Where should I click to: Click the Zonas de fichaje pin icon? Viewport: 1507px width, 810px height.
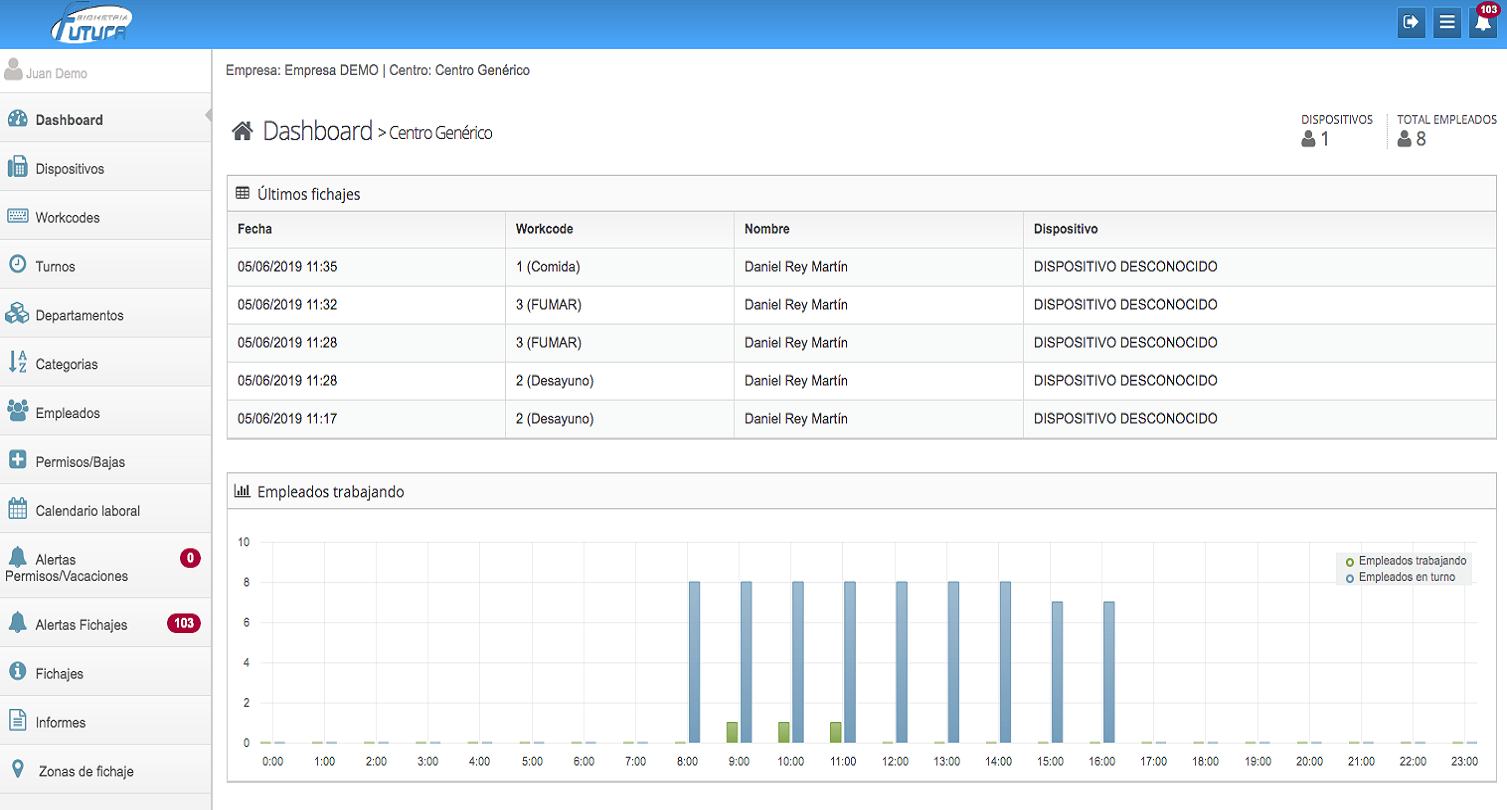click(x=17, y=769)
